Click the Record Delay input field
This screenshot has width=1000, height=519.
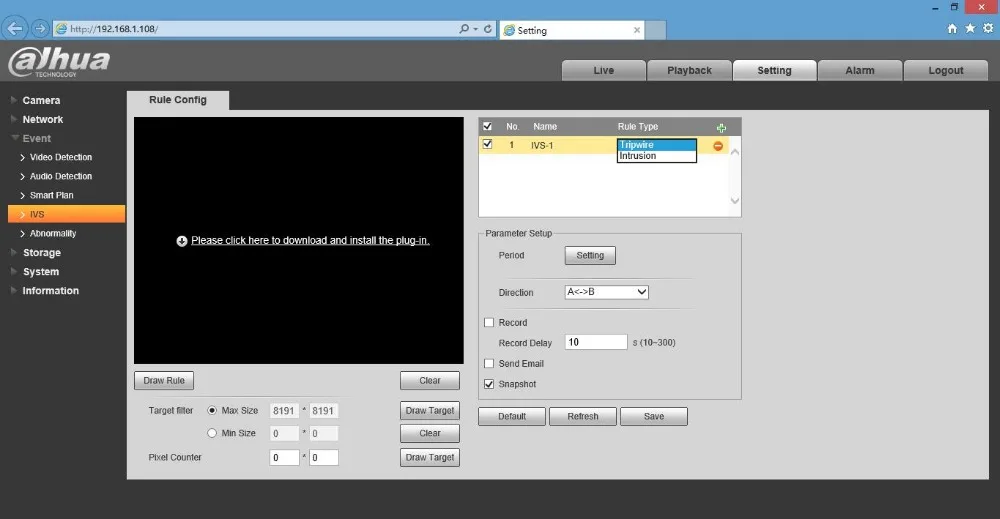pos(596,342)
